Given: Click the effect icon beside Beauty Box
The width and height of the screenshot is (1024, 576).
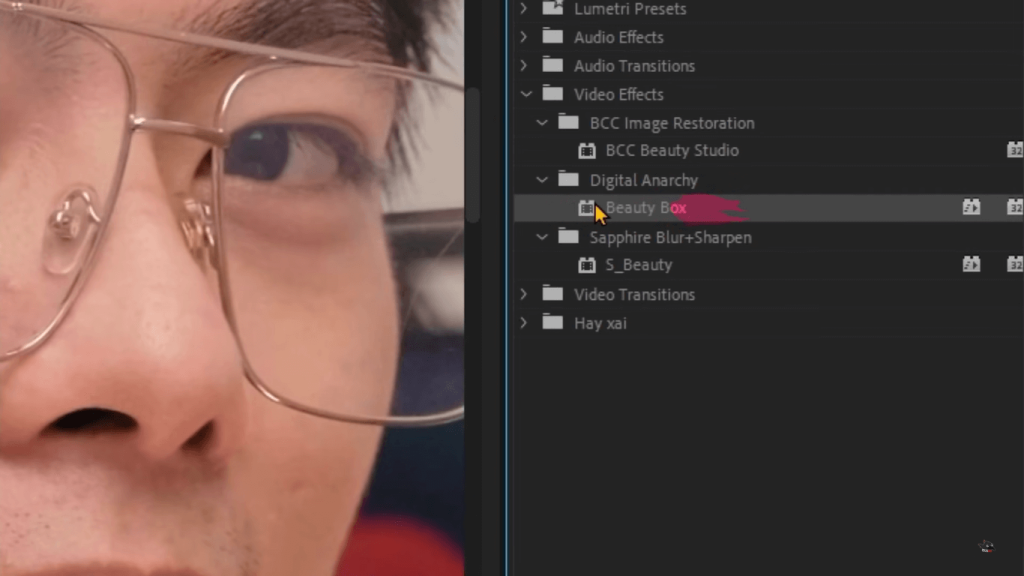Looking at the screenshot, I should (x=587, y=207).
